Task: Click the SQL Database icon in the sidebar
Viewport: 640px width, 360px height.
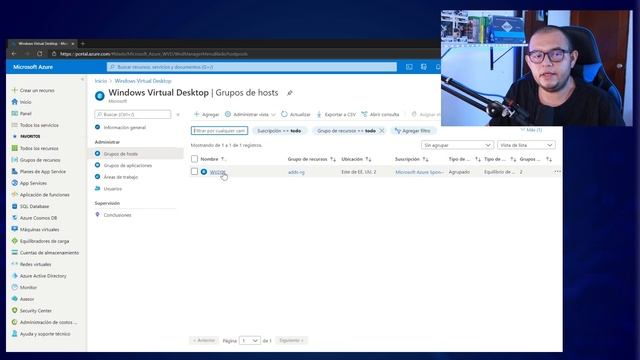Action: [x=15, y=206]
